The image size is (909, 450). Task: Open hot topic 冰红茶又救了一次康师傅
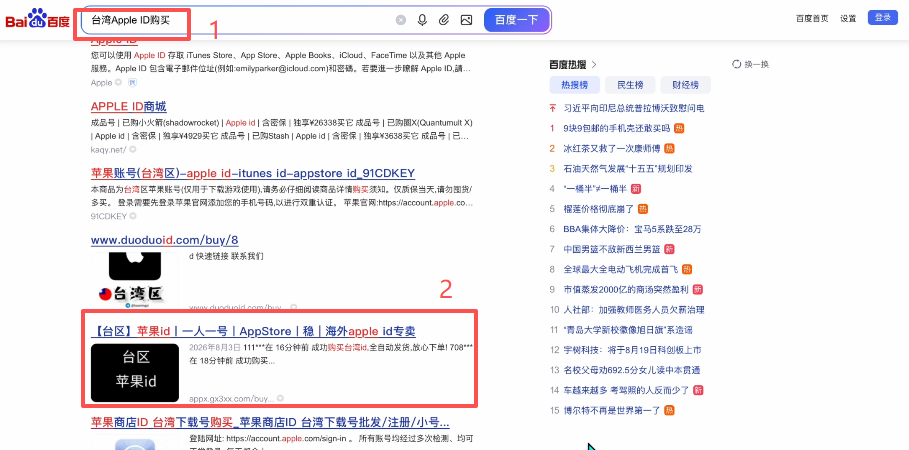click(x=612, y=148)
